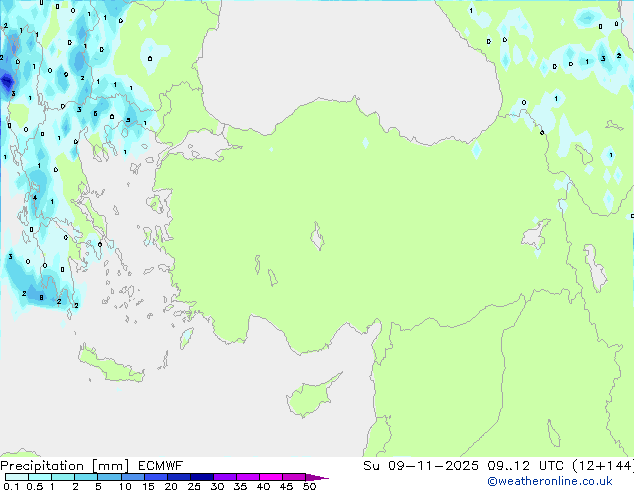Image resolution: width=634 pixels, height=490 pixels.
Task: Click the date "09-11-2025" text
Action: (433, 466)
